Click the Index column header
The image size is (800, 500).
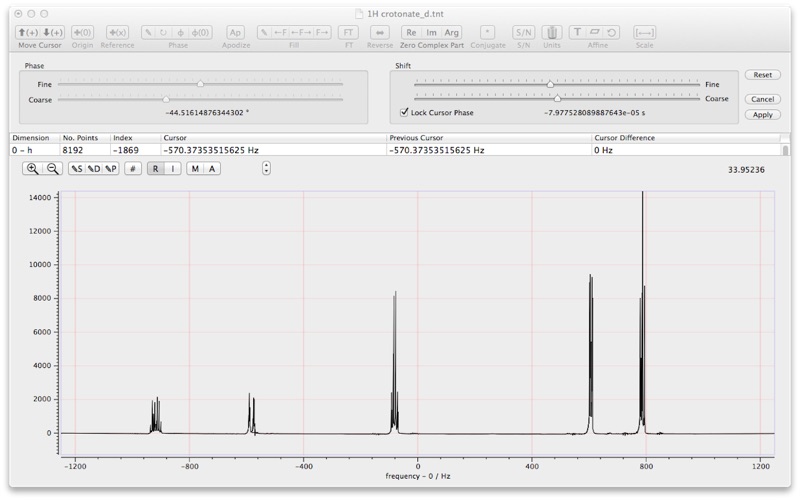(136, 138)
